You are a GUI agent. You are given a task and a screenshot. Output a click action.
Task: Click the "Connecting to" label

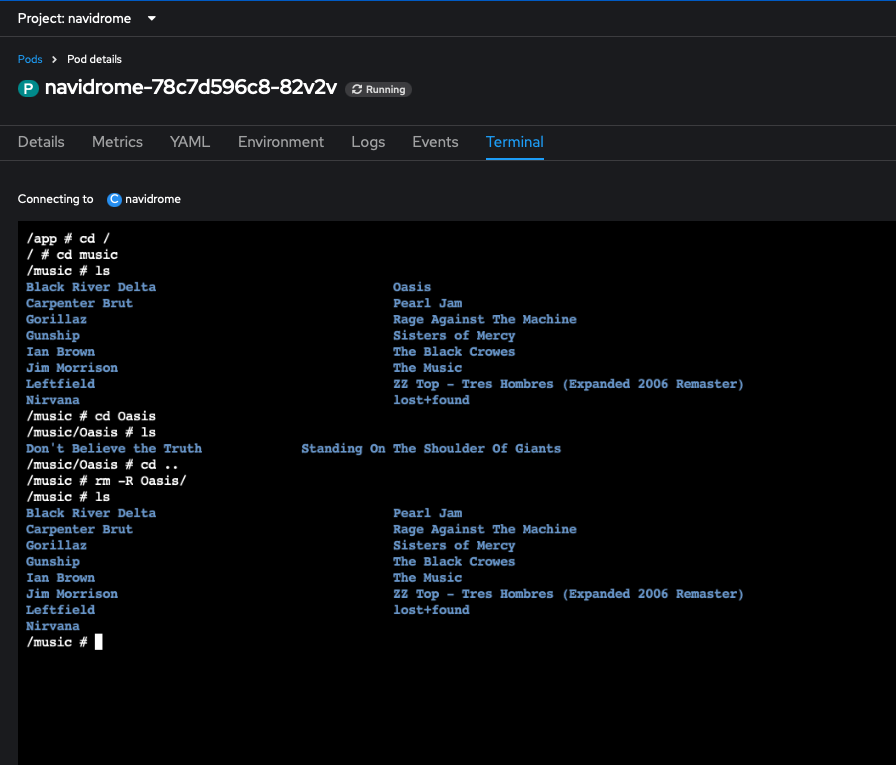(x=55, y=199)
